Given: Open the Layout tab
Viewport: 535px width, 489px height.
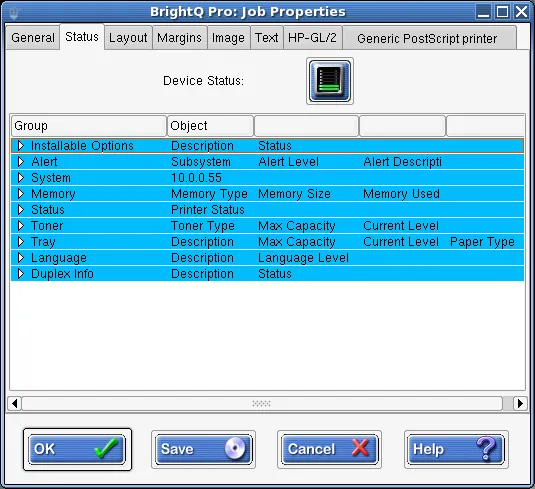Looking at the screenshot, I should click(x=128, y=38).
